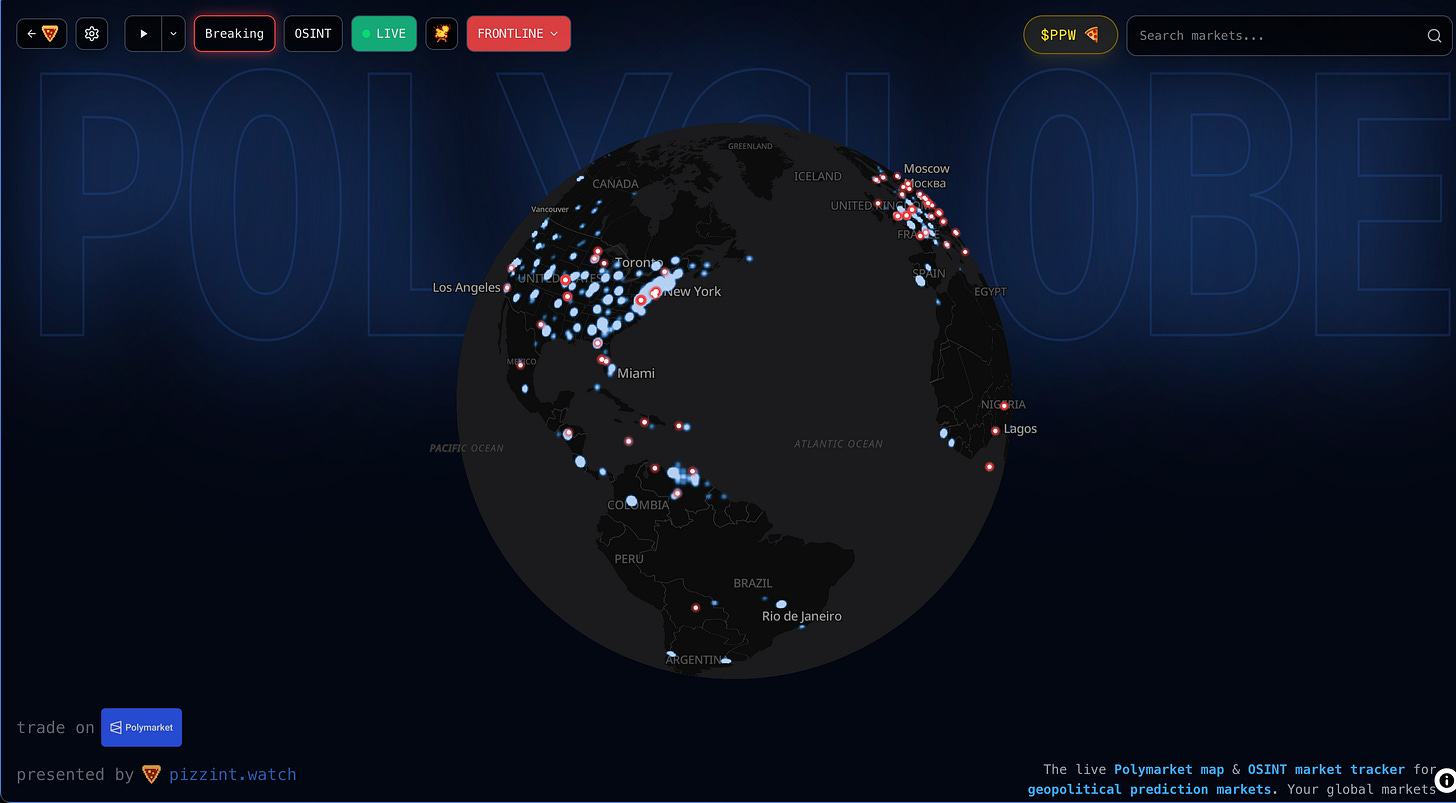Expand the dropdown arrow beside play
Viewport: 1456px width, 803px height.
point(174,34)
